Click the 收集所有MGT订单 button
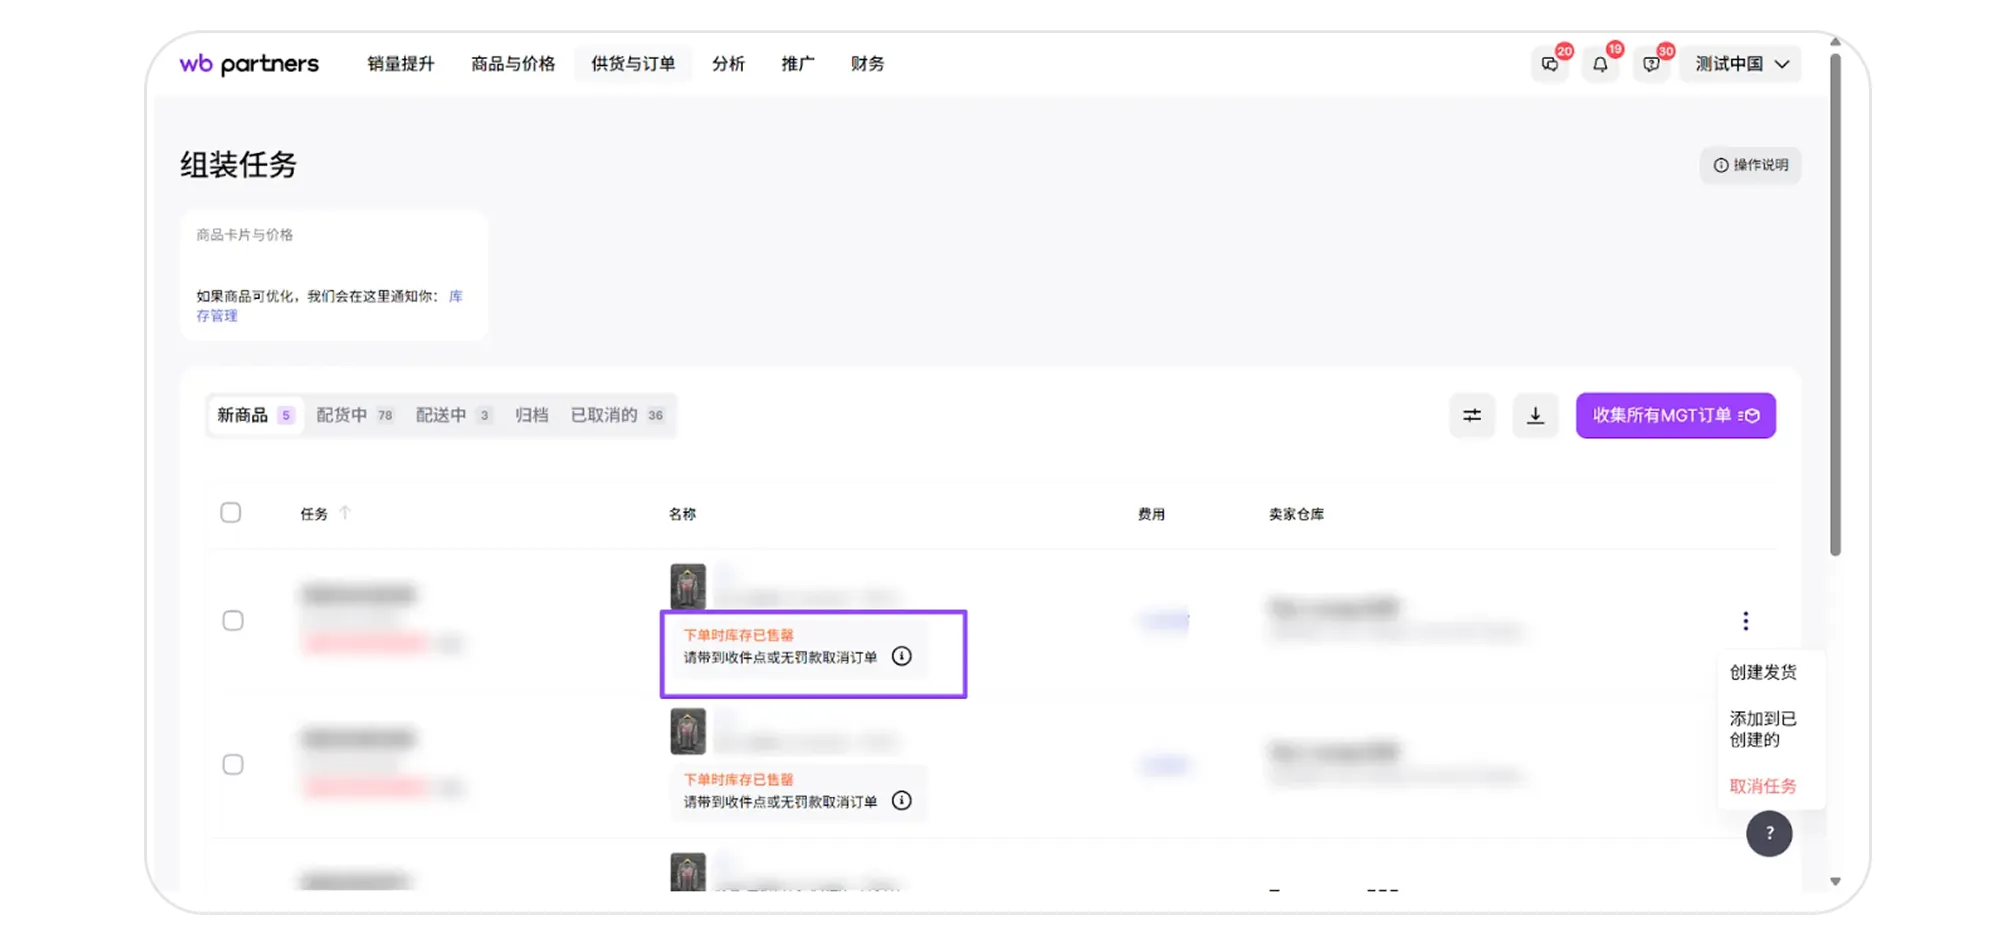The width and height of the screenshot is (2016, 942). pos(1675,415)
